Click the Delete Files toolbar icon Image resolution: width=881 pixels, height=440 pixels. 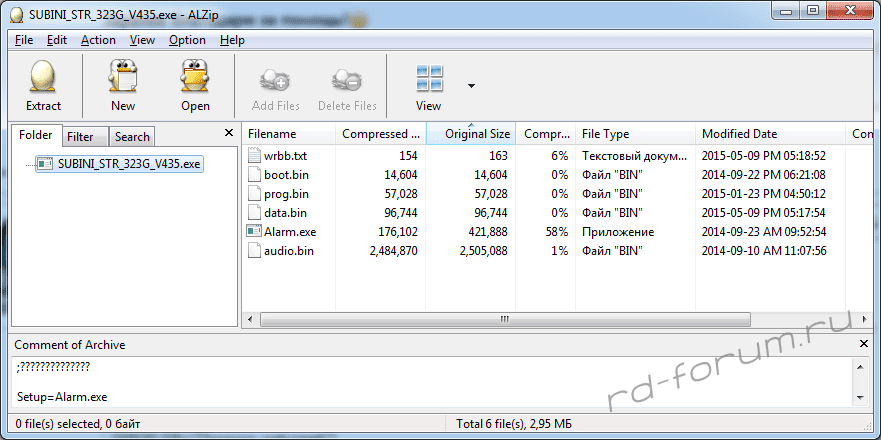[347, 80]
